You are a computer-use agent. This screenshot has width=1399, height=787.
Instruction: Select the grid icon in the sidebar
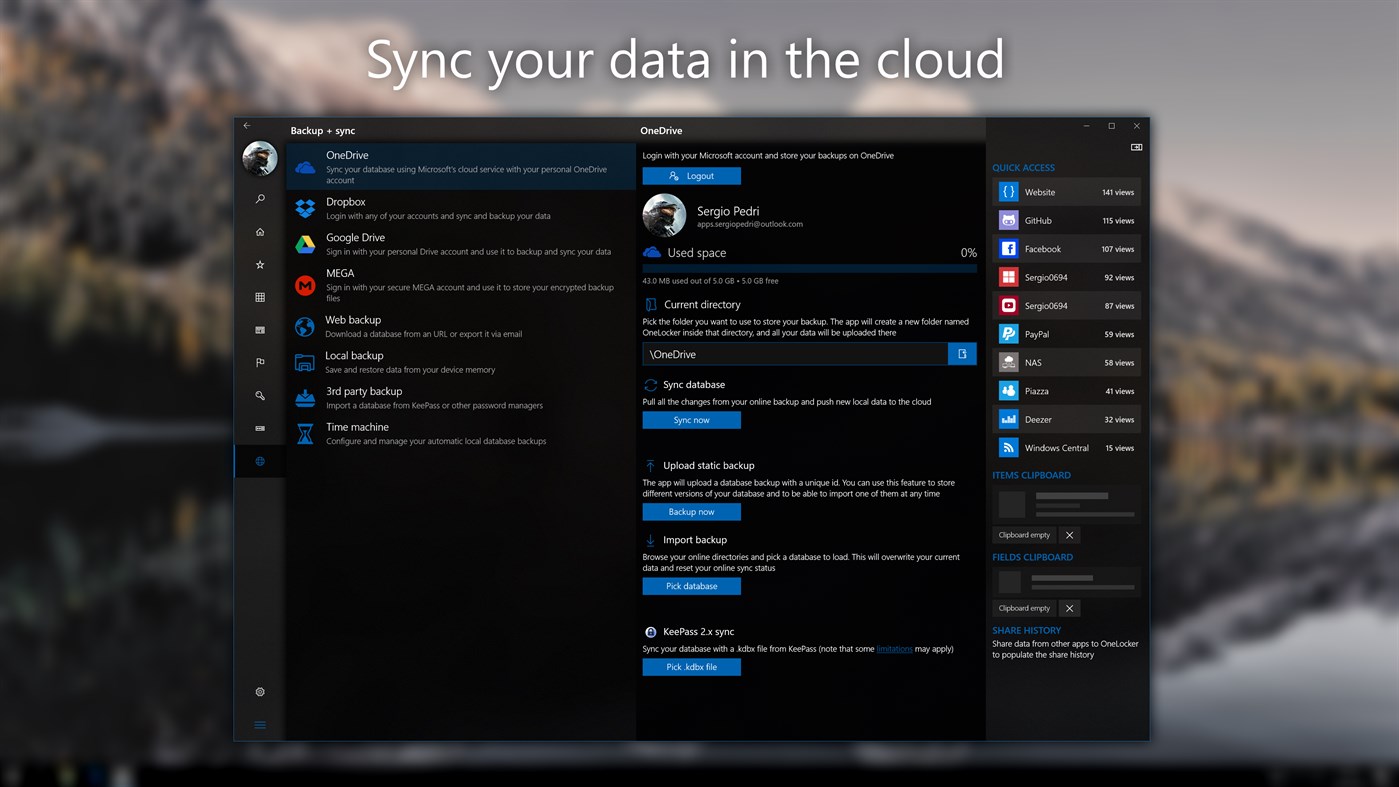(260, 297)
